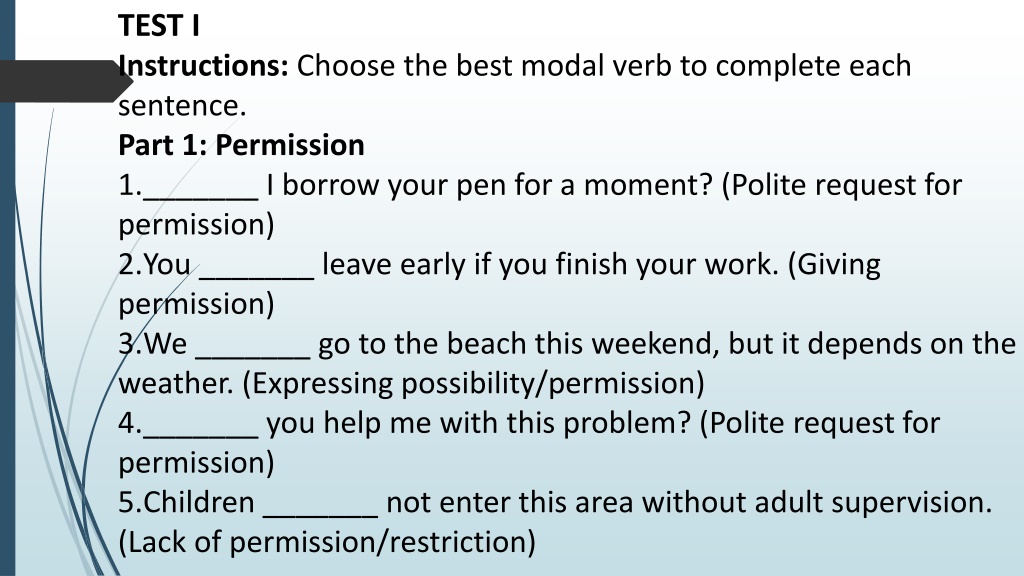Click "not enter this area" text
This screenshot has height=576, width=1024.
click(x=509, y=502)
